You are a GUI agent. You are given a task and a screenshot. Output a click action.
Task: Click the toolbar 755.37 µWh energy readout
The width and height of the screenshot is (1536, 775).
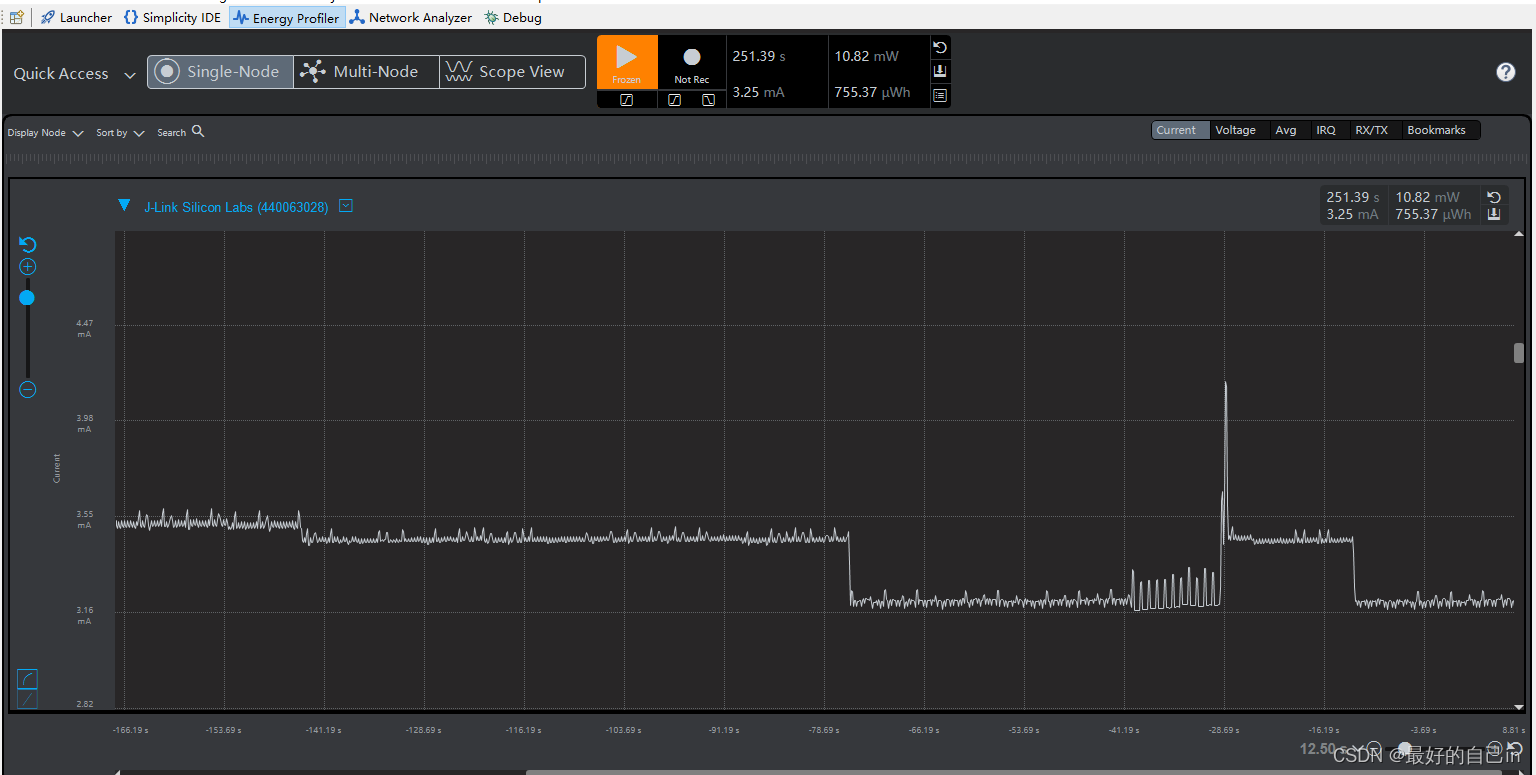(872, 92)
